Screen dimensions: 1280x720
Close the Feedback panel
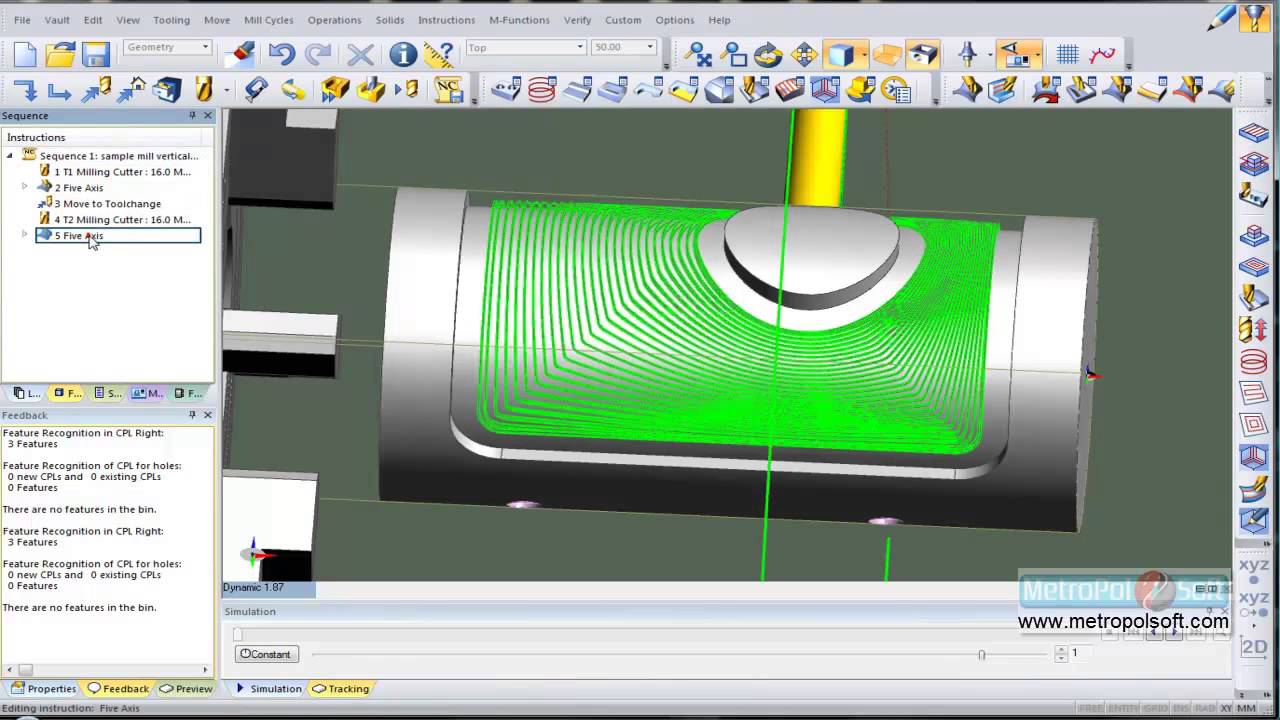[x=208, y=415]
